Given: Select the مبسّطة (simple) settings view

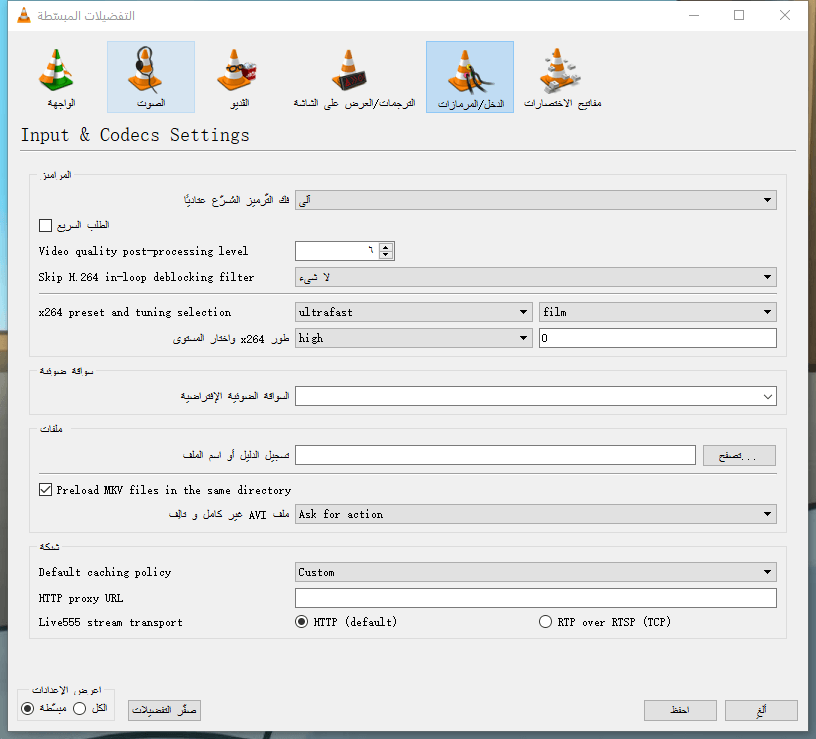Looking at the screenshot, I should (28, 708).
